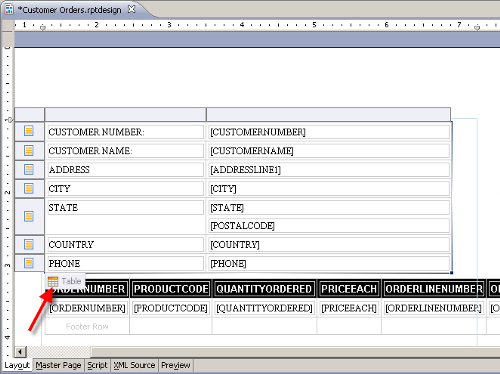Select the [QUANTITYORDERED] detail data element

tap(264, 308)
